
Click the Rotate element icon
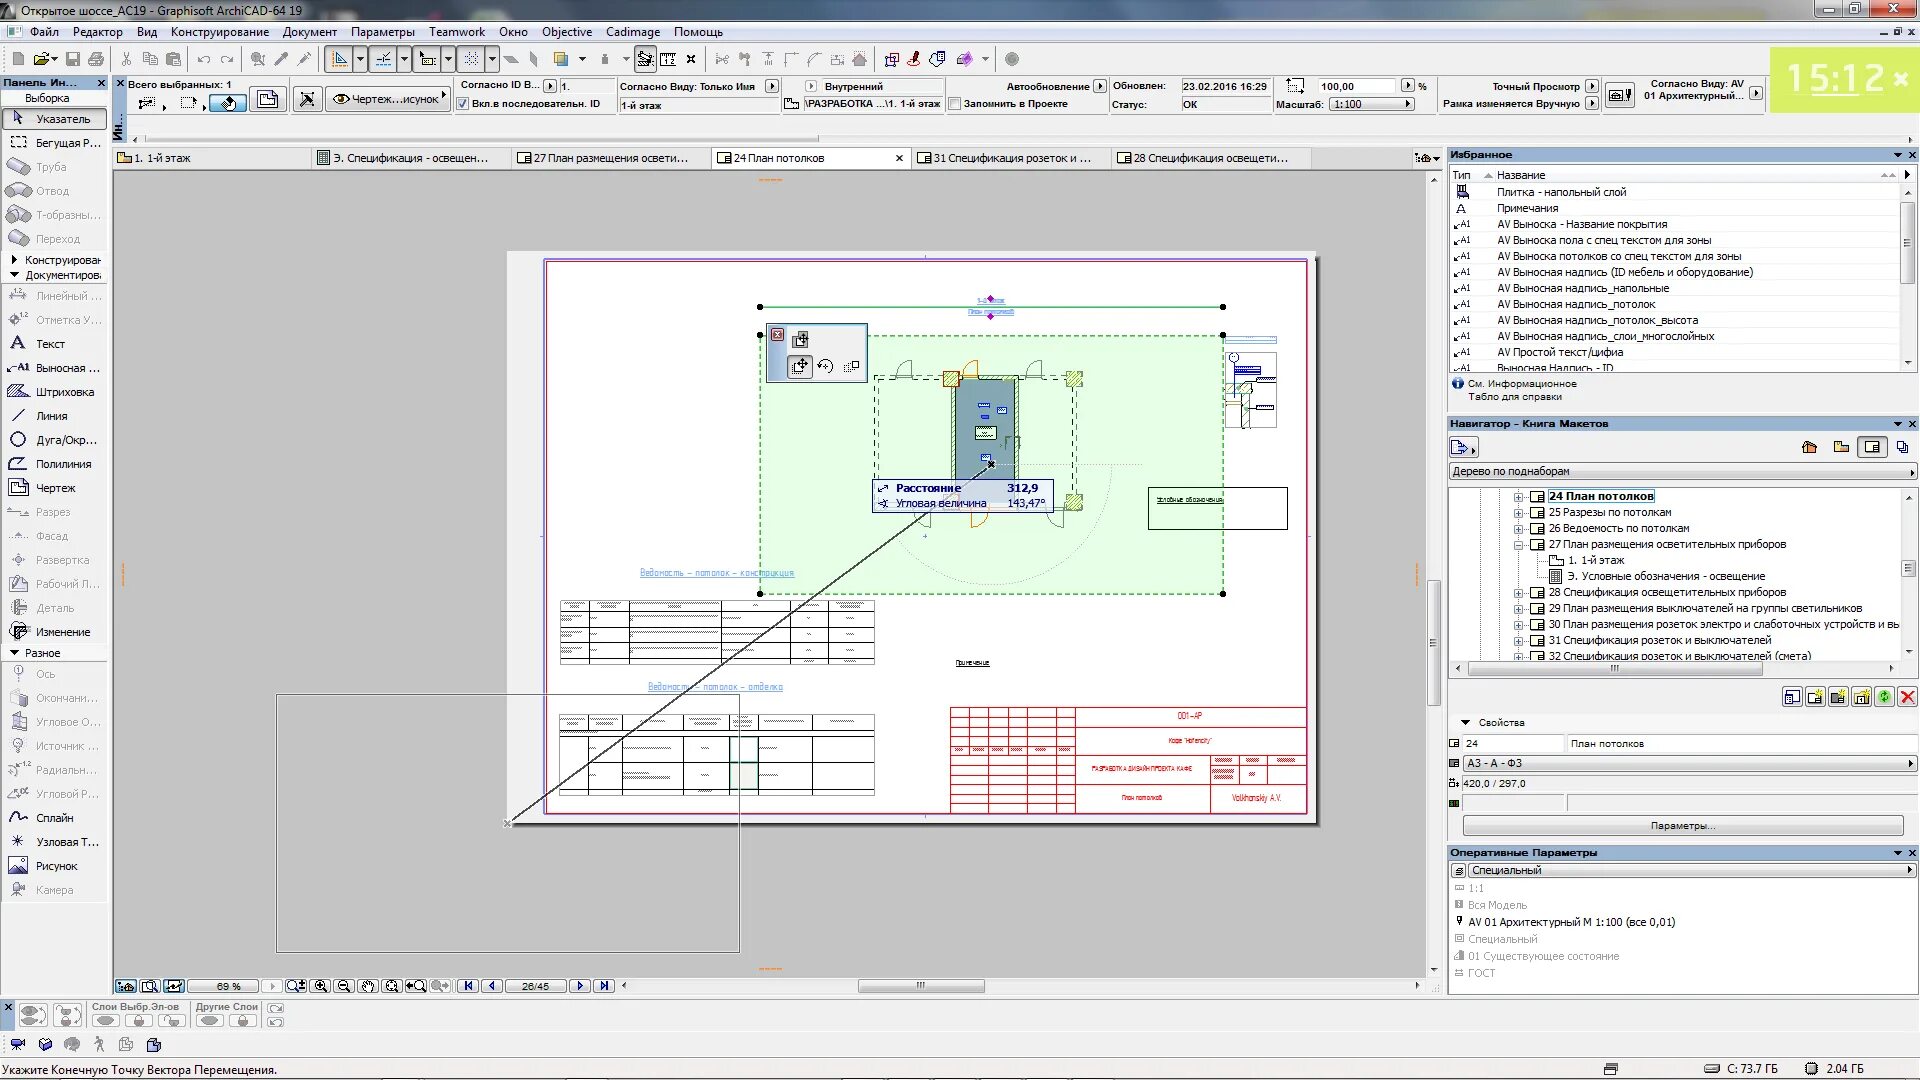coord(824,367)
